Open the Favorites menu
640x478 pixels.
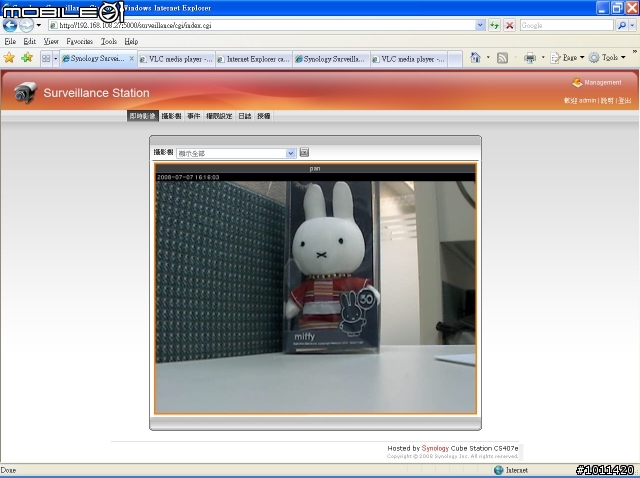coord(80,41)
